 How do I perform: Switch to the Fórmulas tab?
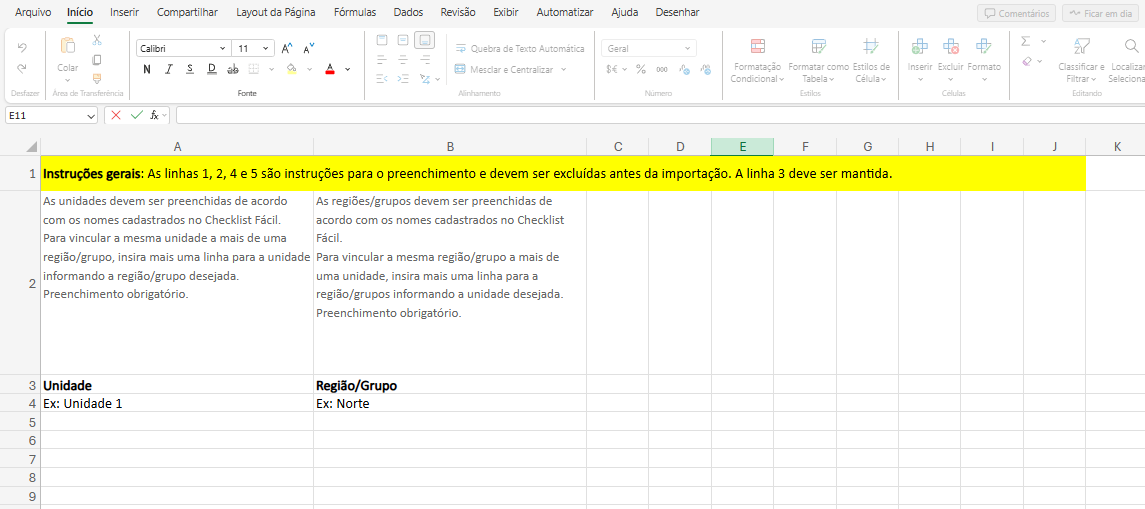355,12
